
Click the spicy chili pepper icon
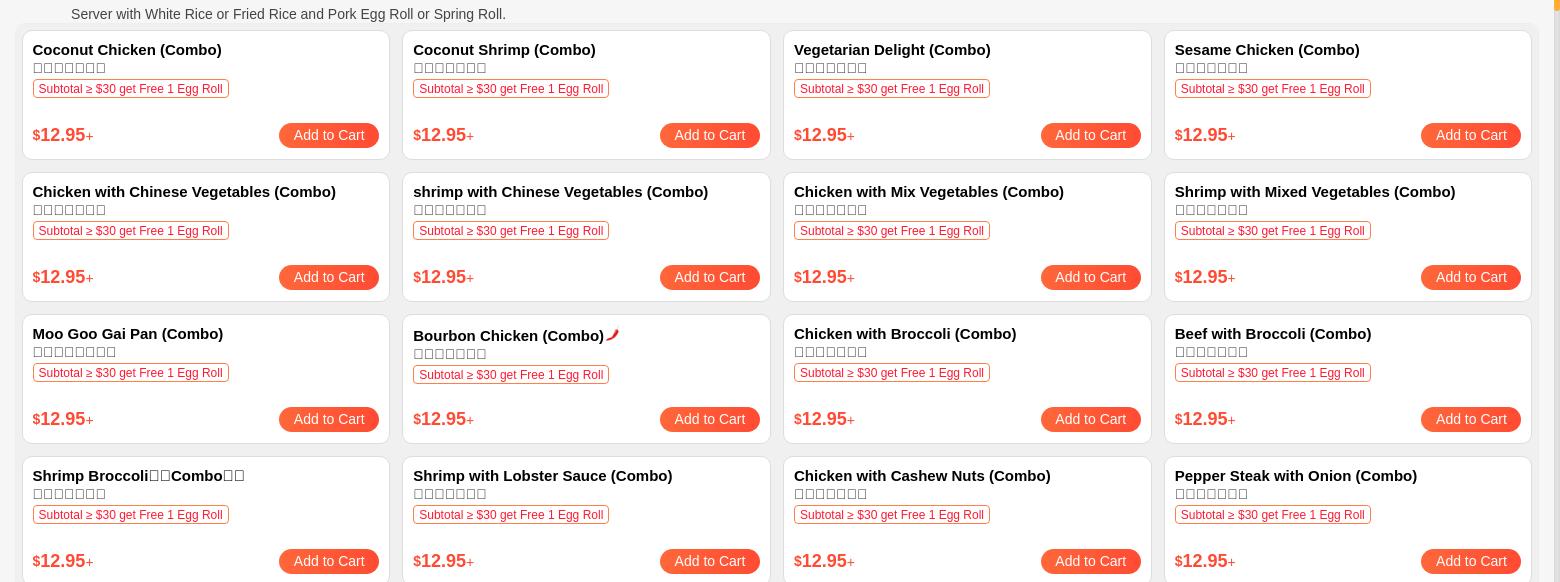(613, 335)
